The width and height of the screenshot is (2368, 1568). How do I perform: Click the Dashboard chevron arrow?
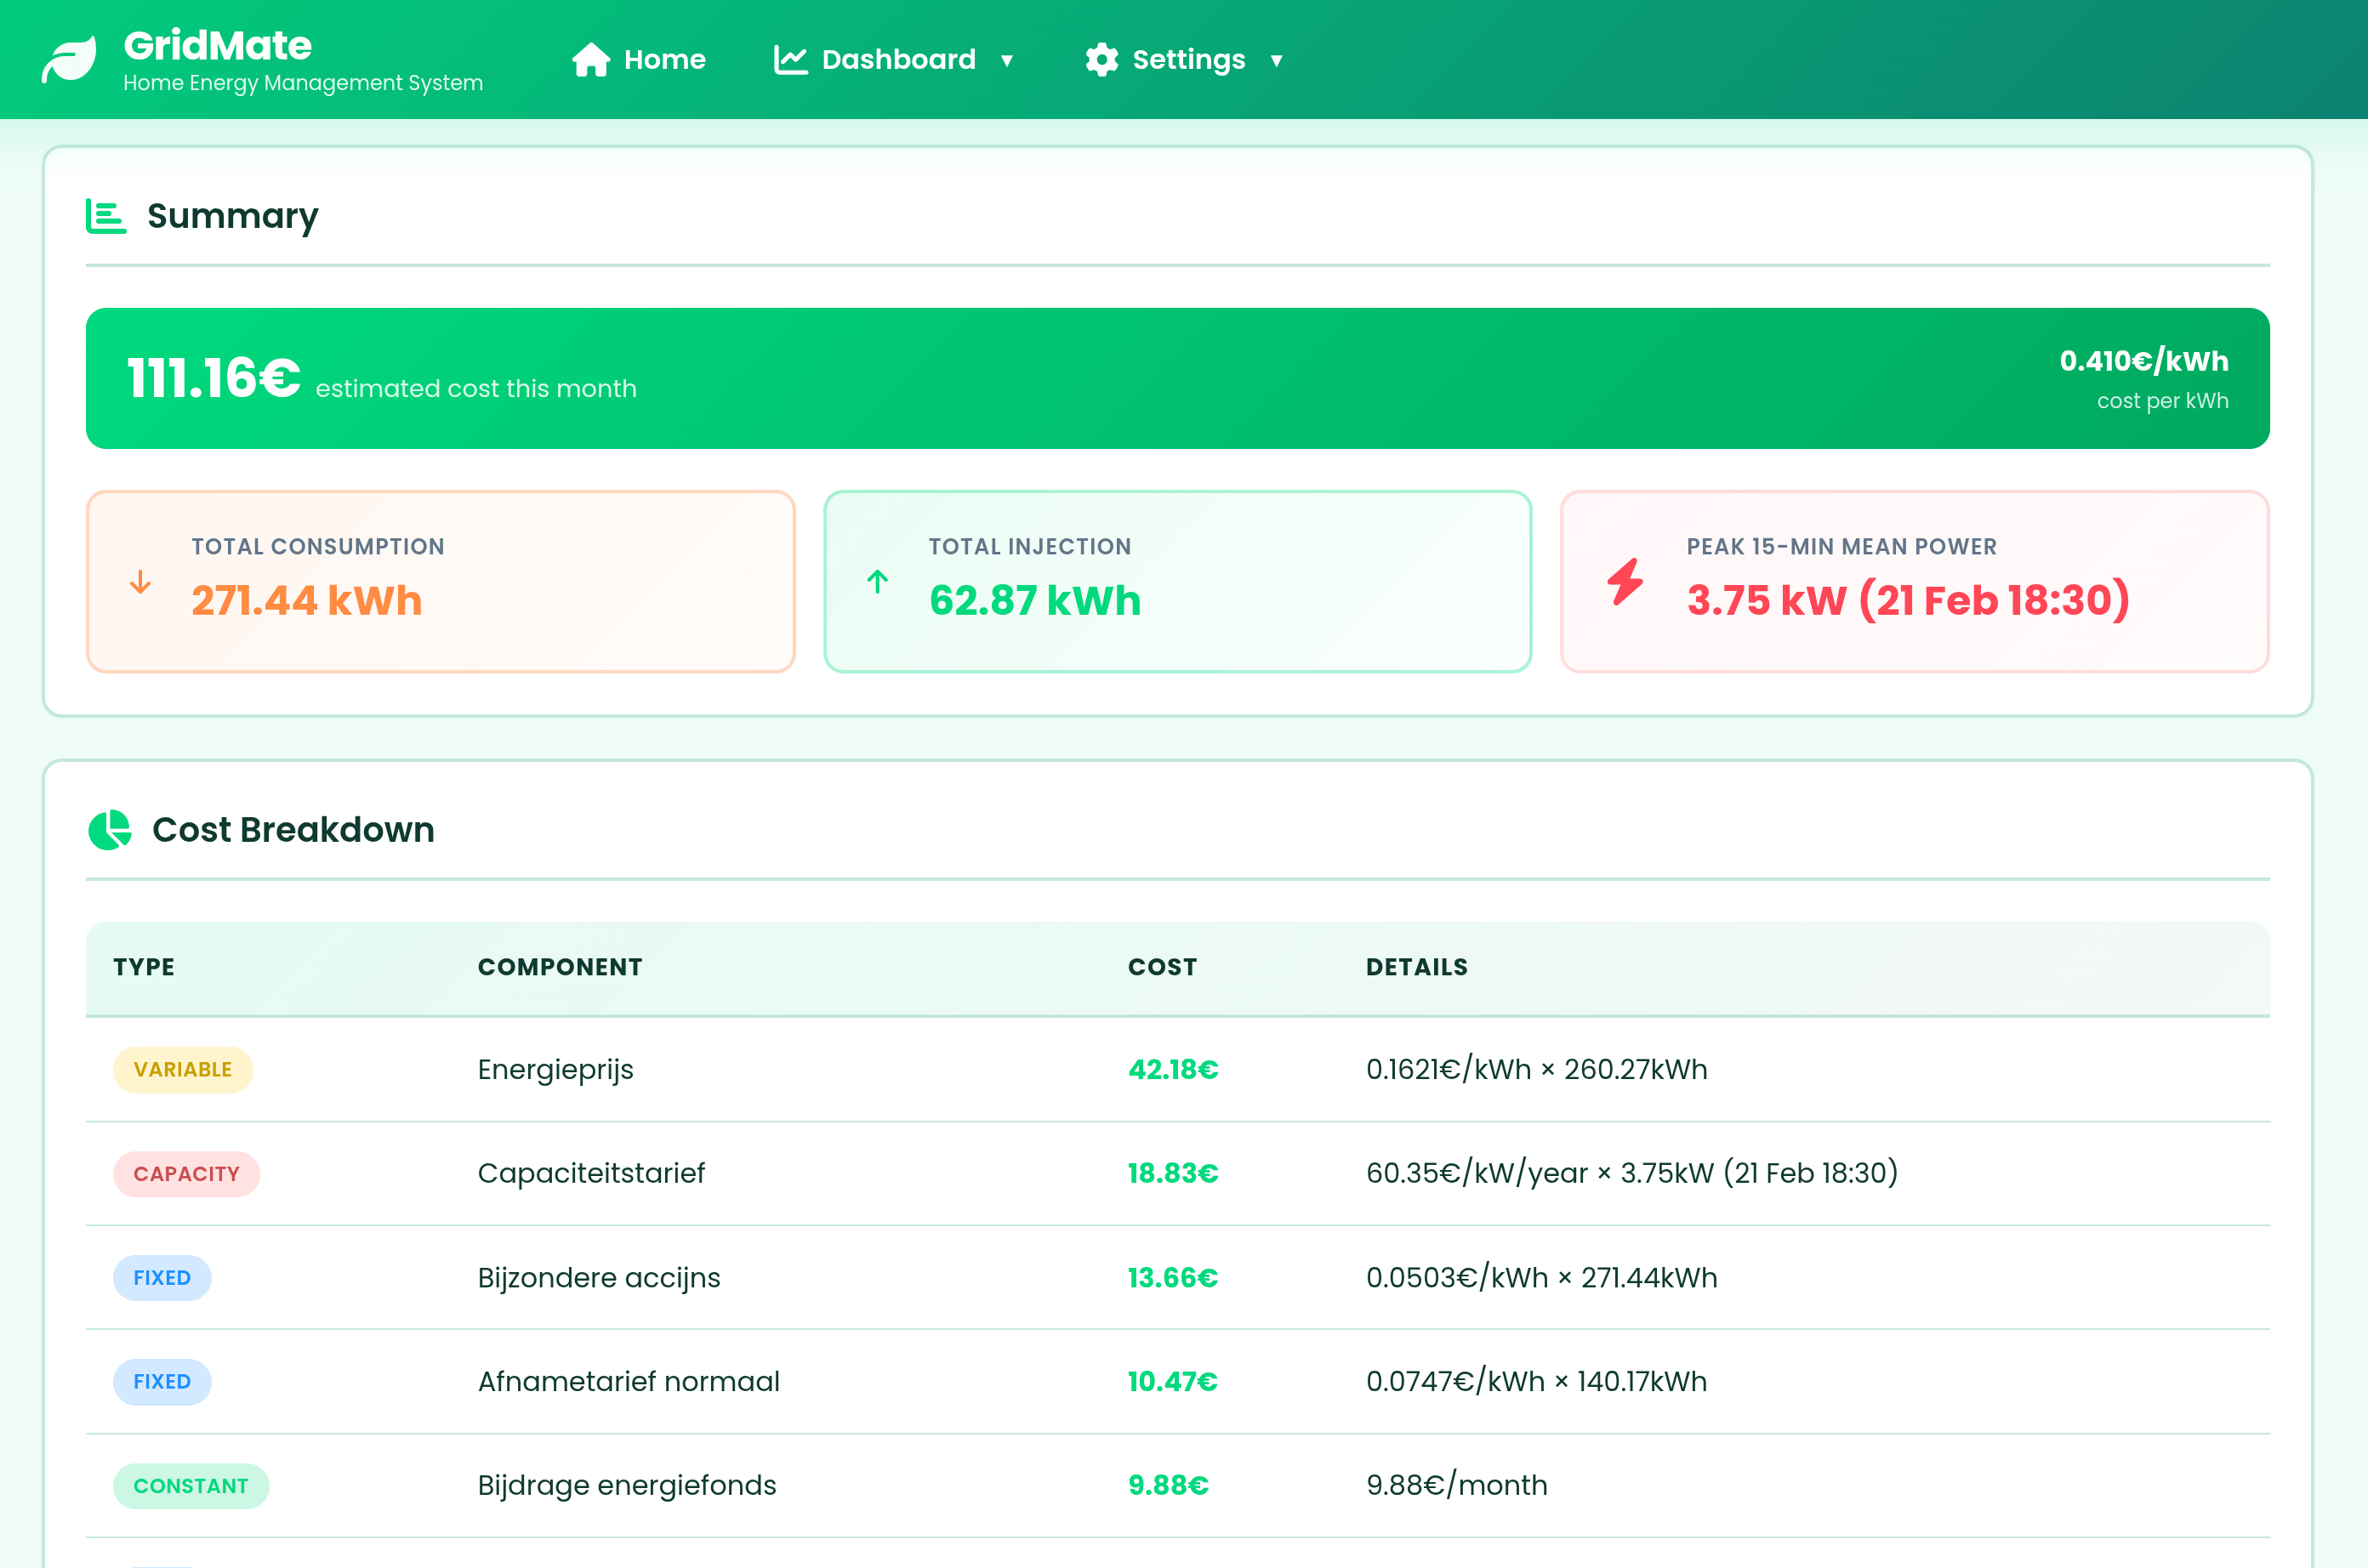[x=1006, y=60]
